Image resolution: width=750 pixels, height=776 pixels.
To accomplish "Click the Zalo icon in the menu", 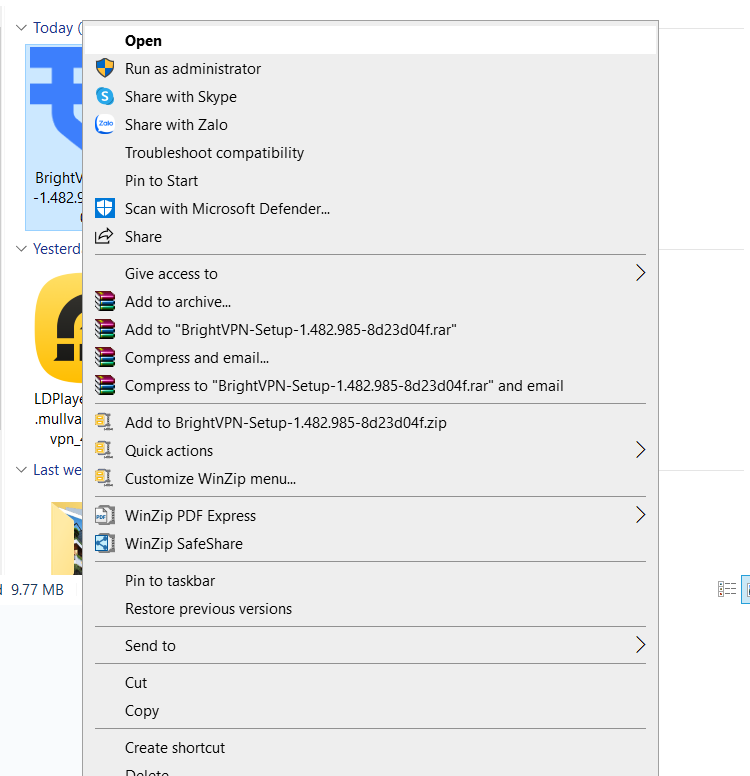I will coord(105,125).
